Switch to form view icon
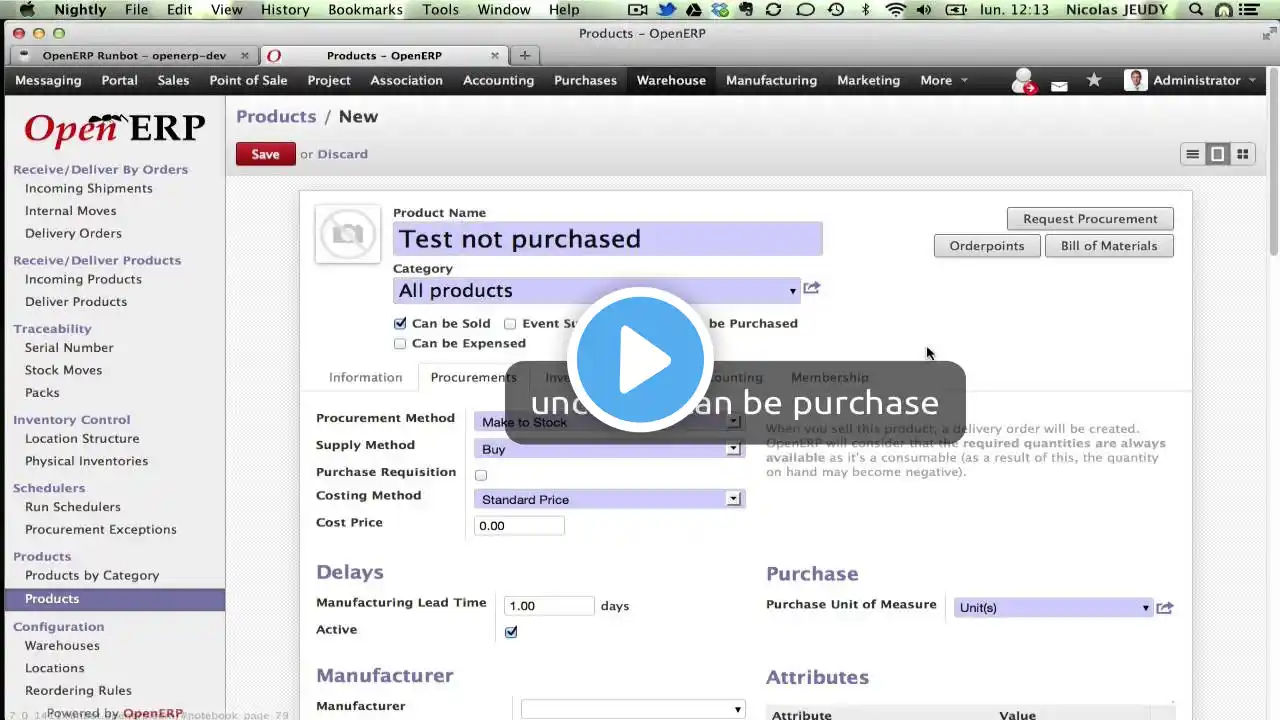 [1217, 154]
